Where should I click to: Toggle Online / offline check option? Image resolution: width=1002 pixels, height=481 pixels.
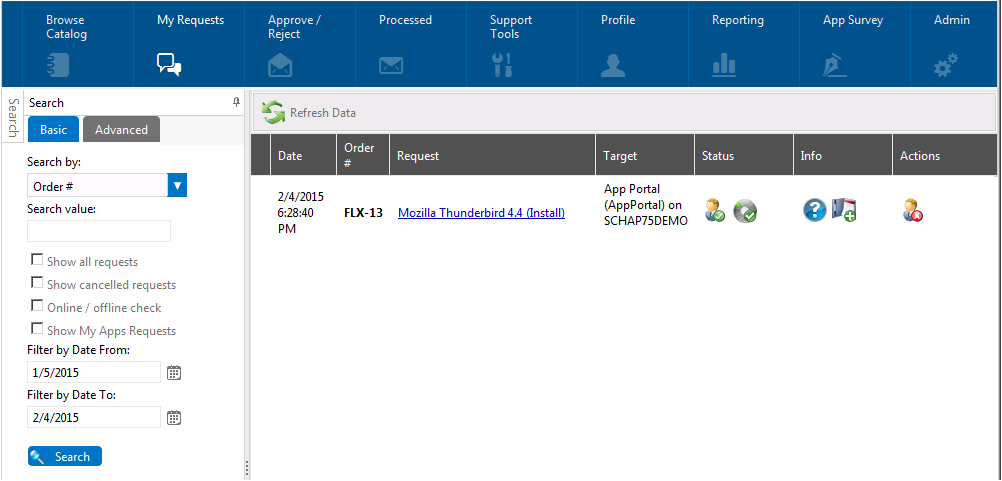tap(38, 306)
